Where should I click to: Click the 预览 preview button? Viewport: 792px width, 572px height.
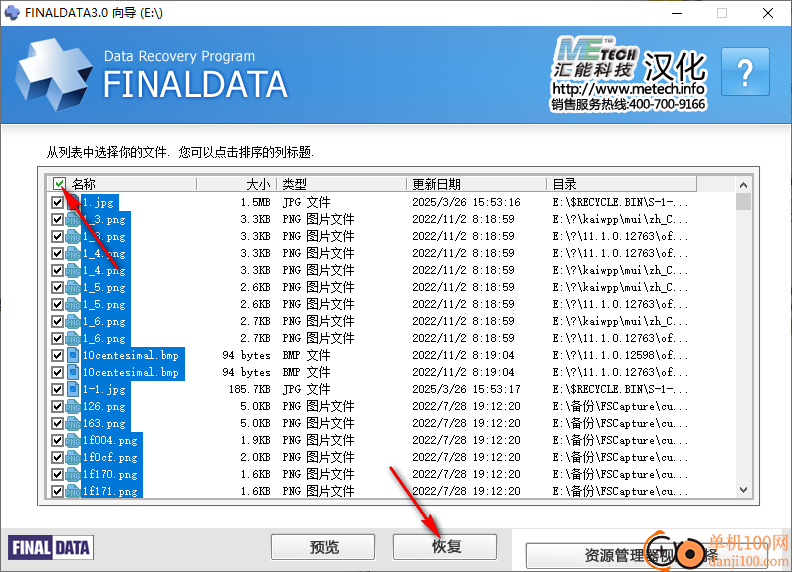[323, 547]
